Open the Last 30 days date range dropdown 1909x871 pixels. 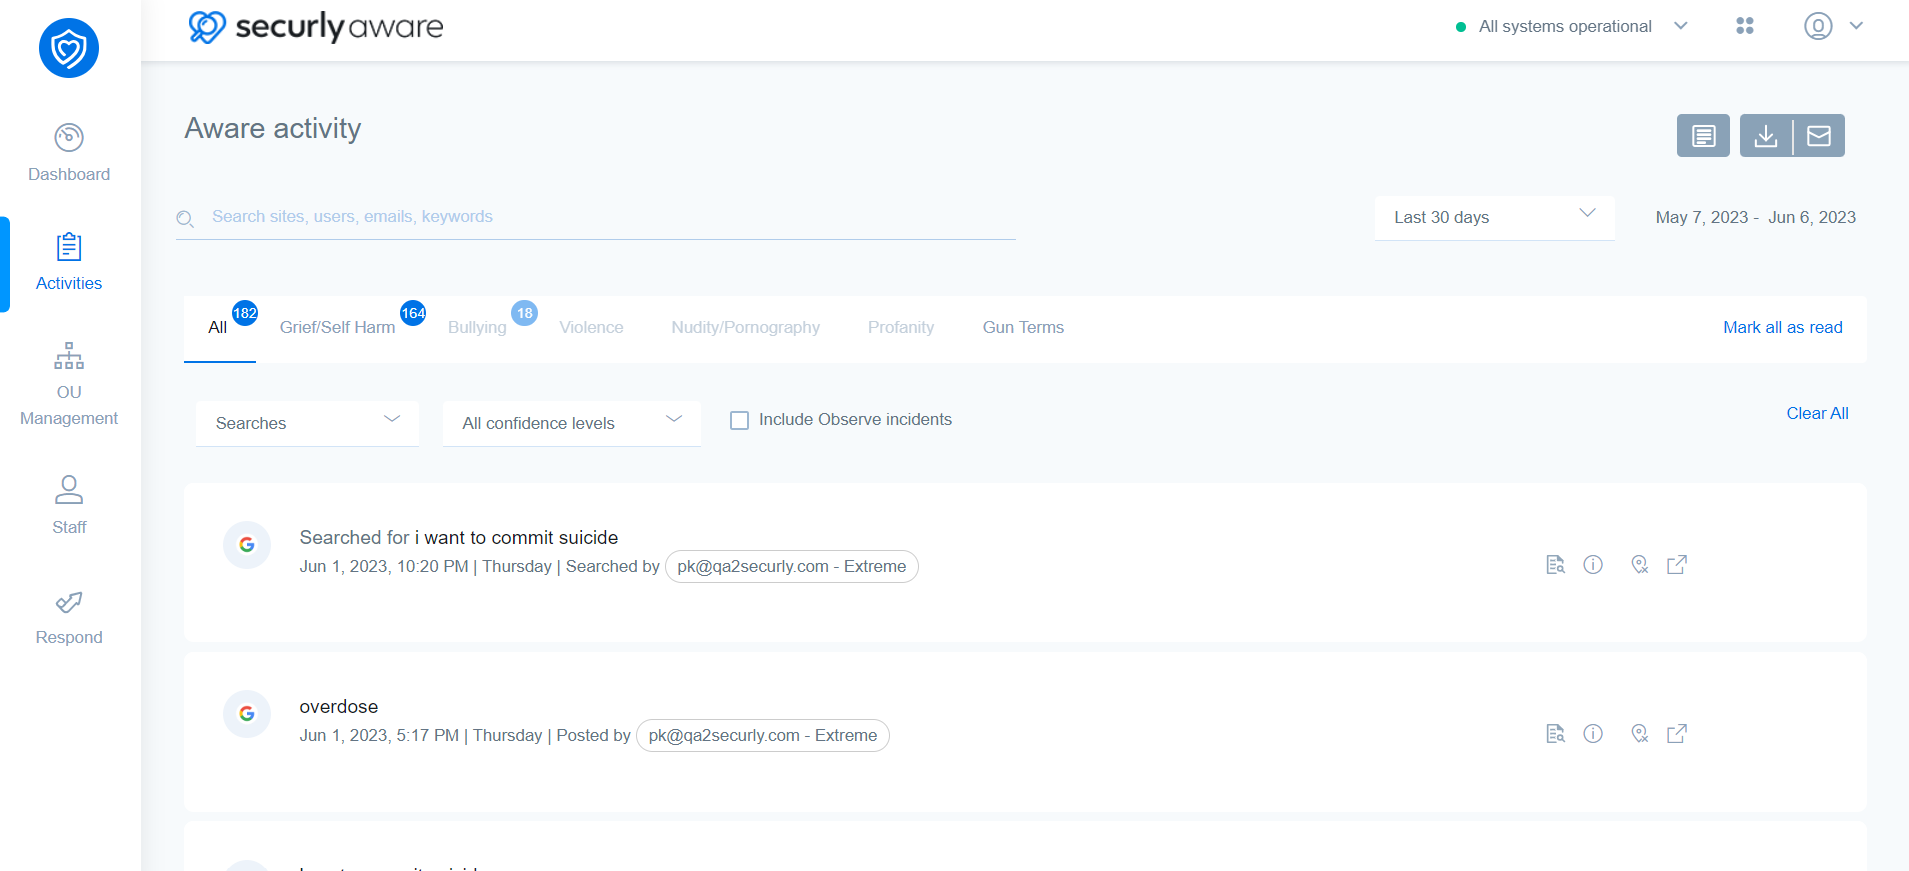click(1494, 217)
